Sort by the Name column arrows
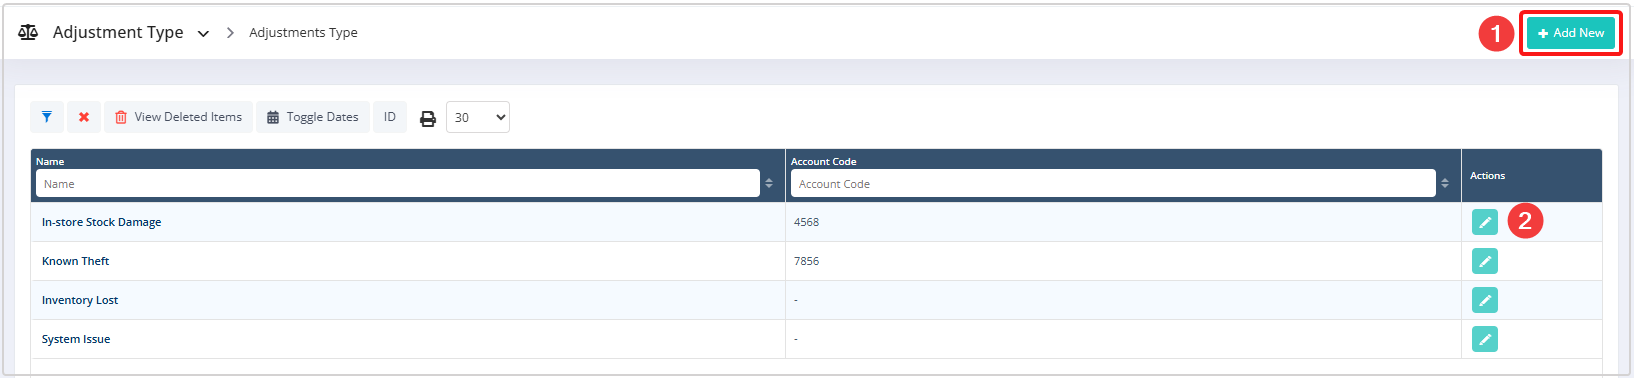This screenshot has width=1634, height=378. point(769,183)
